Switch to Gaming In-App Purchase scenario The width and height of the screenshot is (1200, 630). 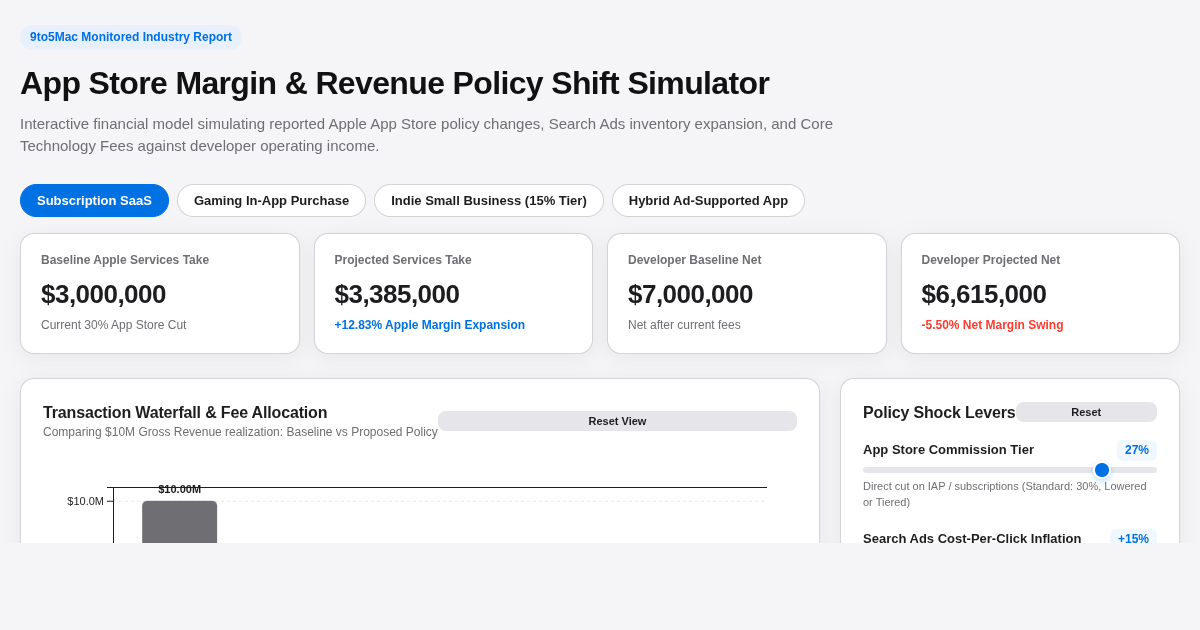271,200
